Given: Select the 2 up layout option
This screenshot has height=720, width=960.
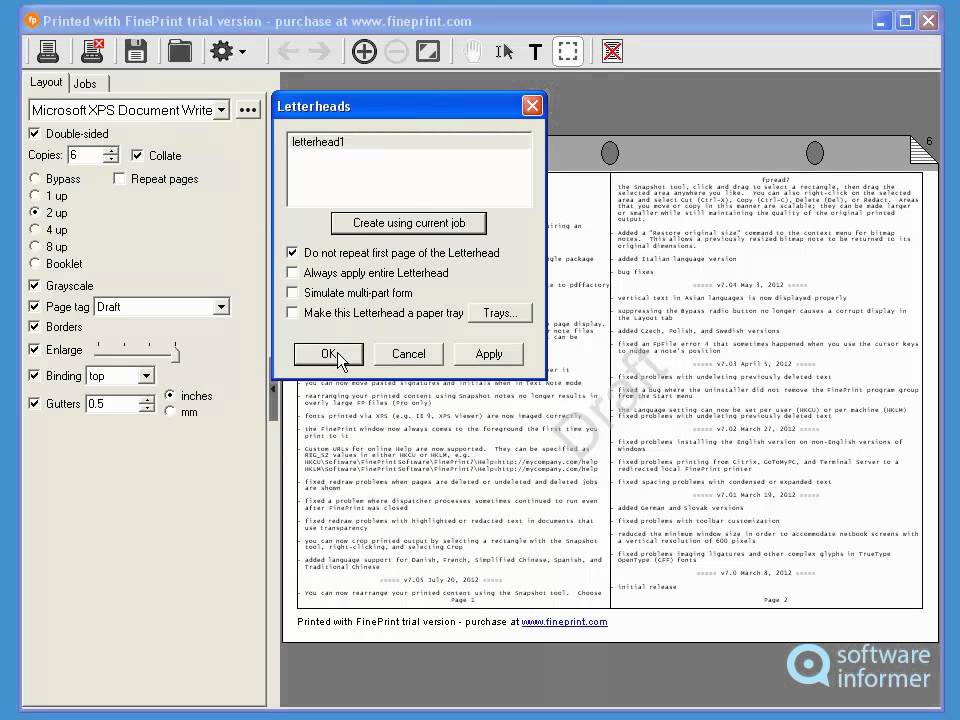Looking at the screenshot, I should (34, 212).
